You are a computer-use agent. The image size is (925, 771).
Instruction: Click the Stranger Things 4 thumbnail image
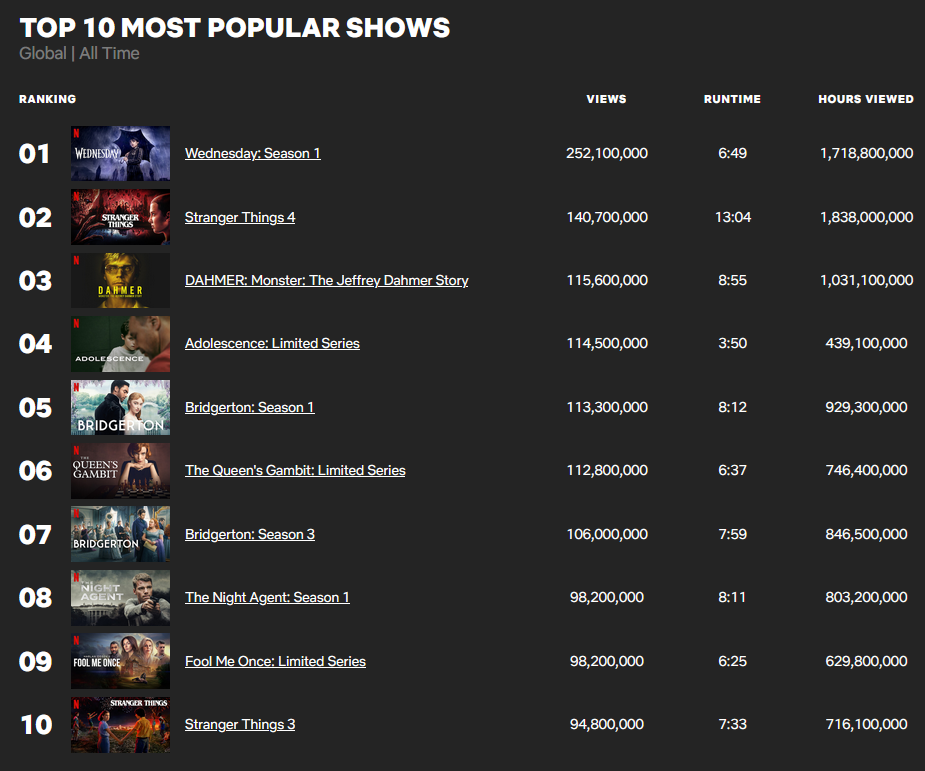(120, 216)
